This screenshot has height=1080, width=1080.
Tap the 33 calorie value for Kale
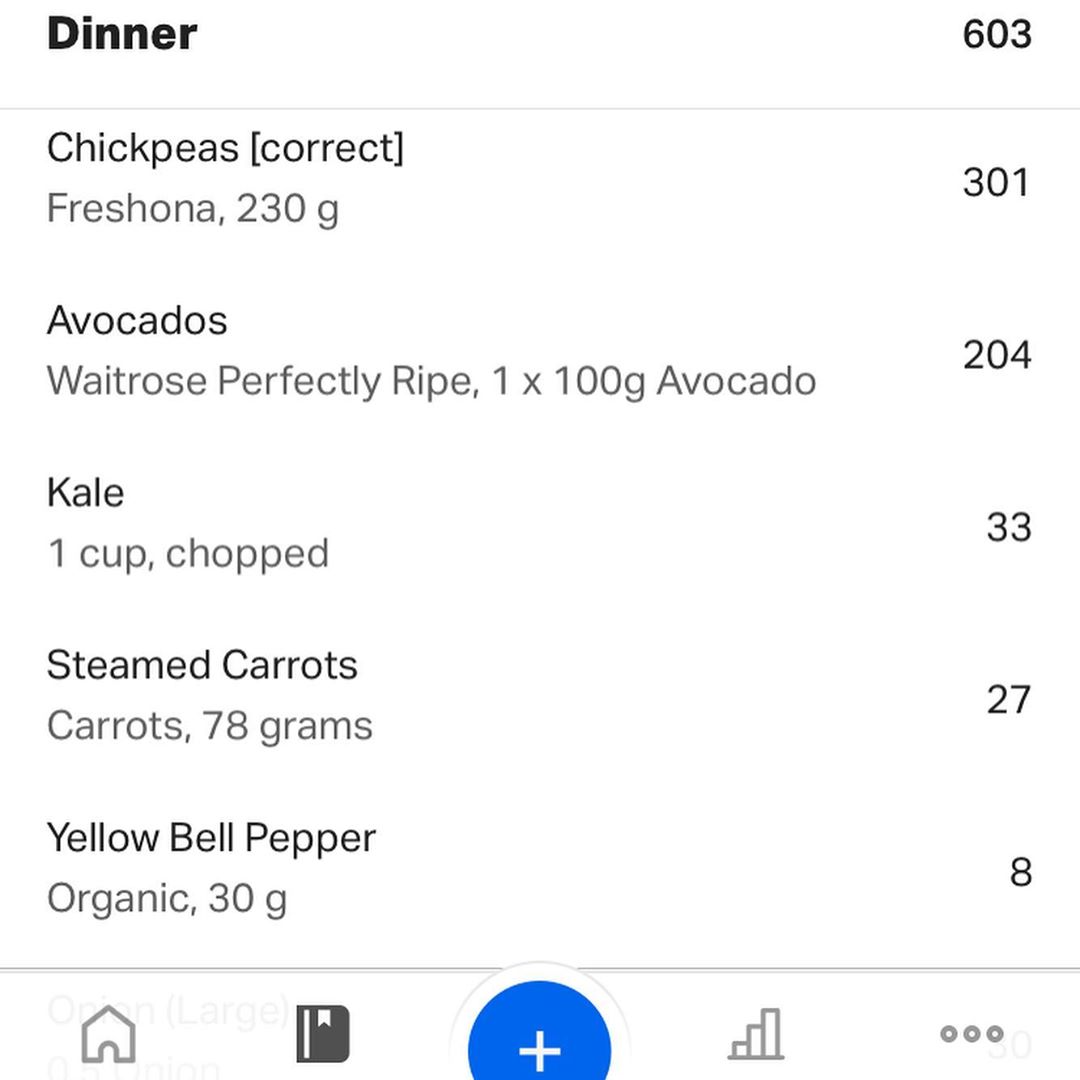(1009, 527)
